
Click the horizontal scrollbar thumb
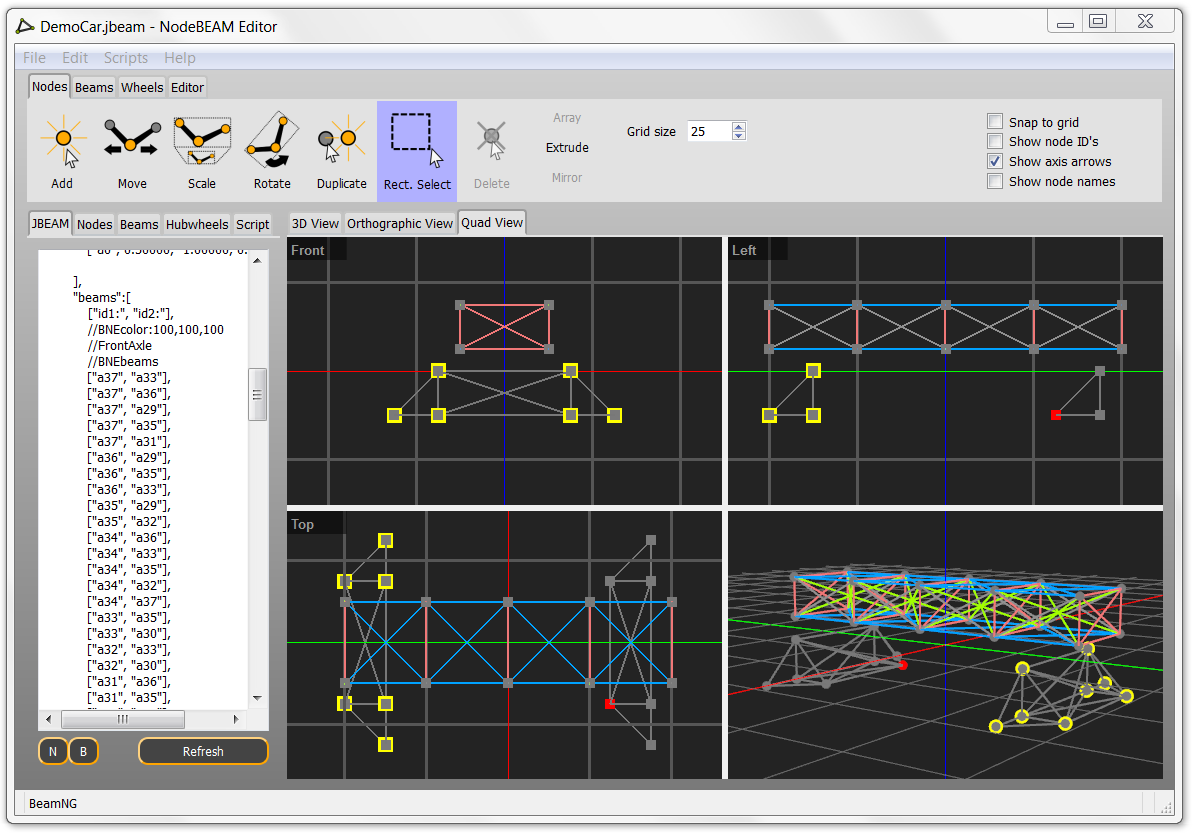click(123, 719)
